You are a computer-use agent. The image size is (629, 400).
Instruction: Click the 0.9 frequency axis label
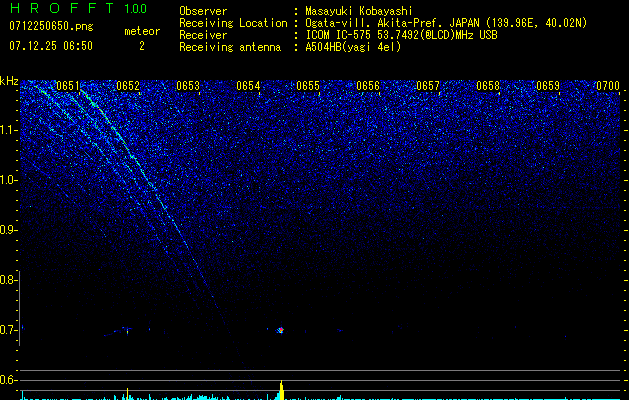7,230
